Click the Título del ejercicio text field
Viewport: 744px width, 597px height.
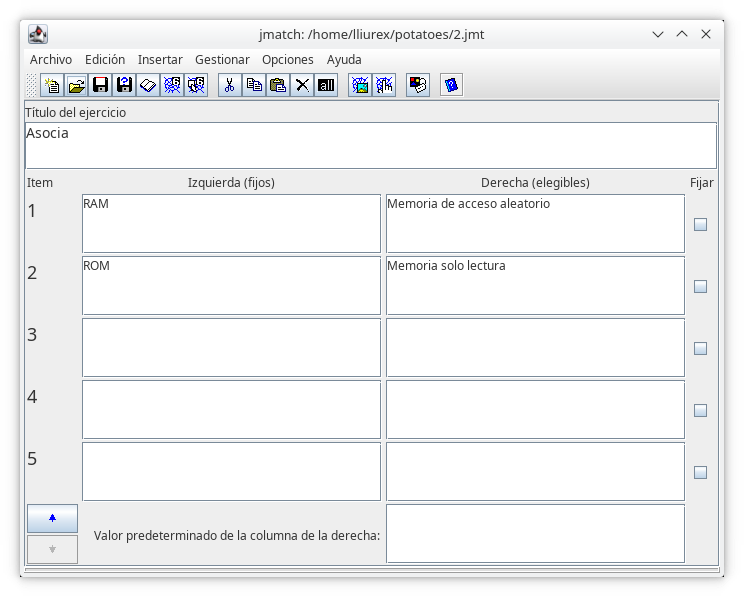[370, 145]
